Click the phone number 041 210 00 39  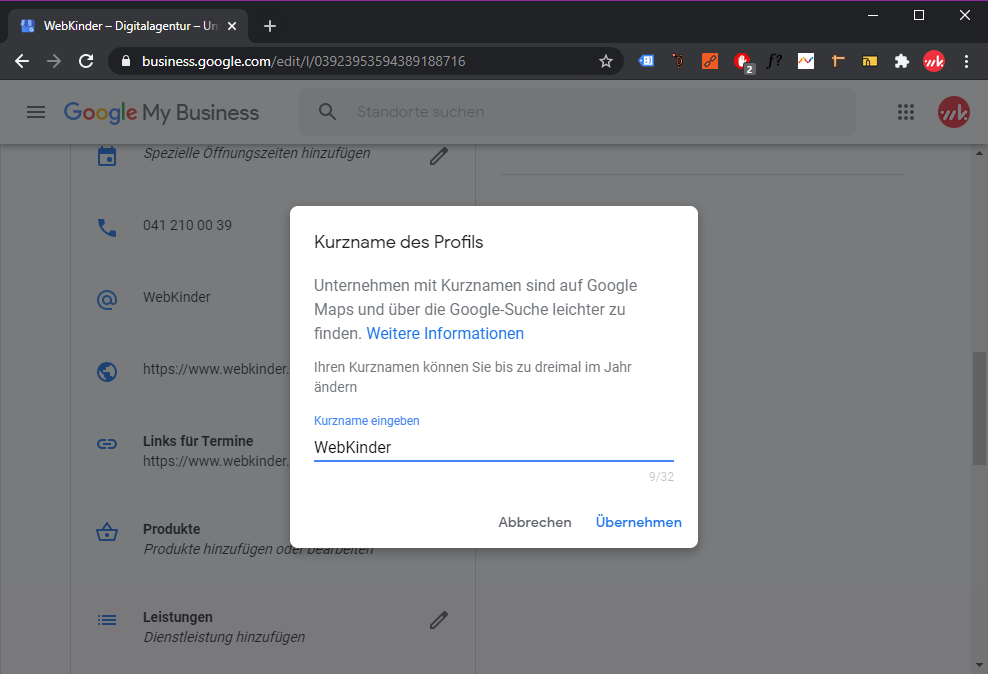187,225
